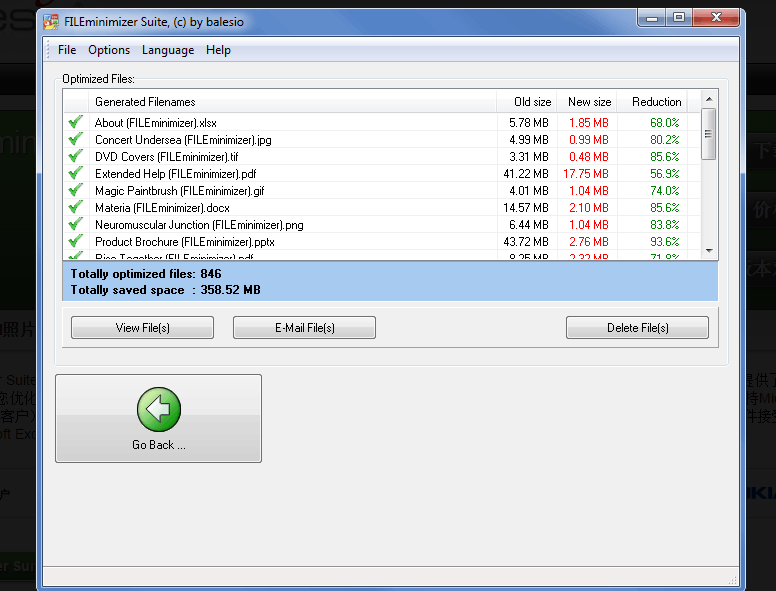Select Magic Paintbrush (FILEminimizer).gif filename

180,191
